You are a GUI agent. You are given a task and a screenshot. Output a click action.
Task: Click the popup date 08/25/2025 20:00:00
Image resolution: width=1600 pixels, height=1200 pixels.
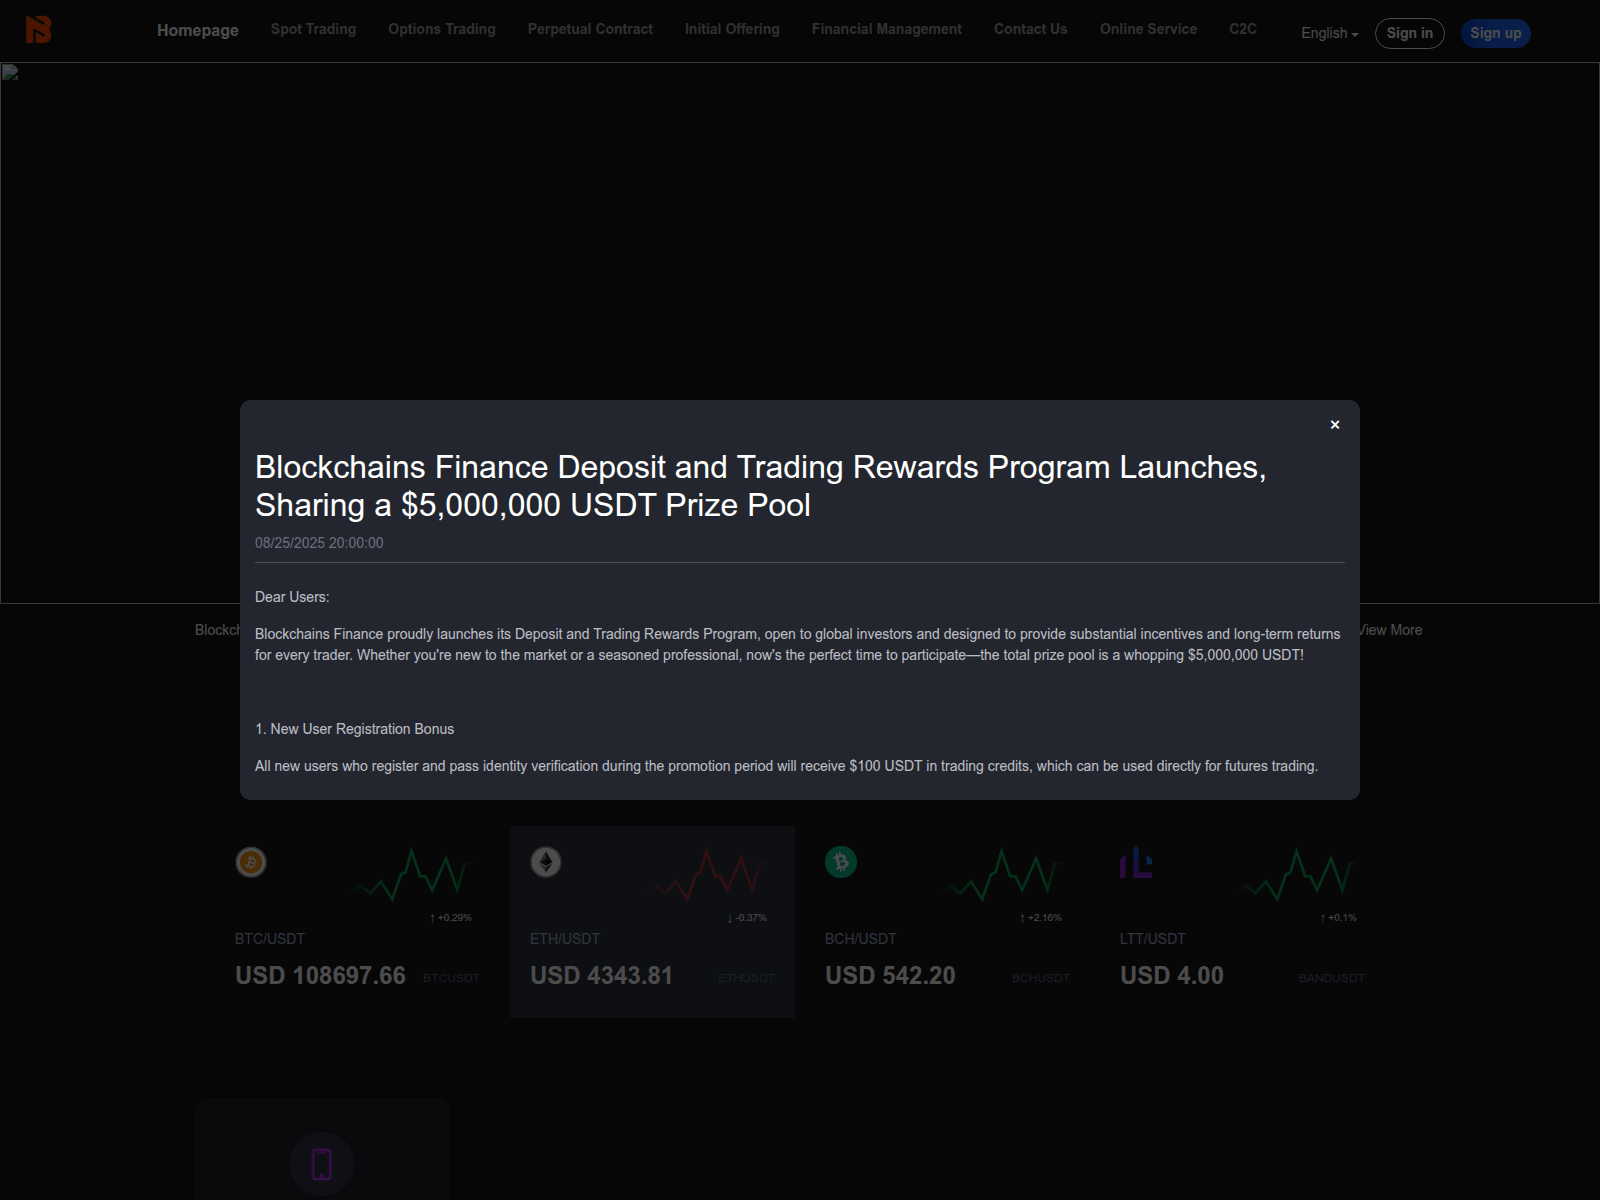click(x=319, y=543)
